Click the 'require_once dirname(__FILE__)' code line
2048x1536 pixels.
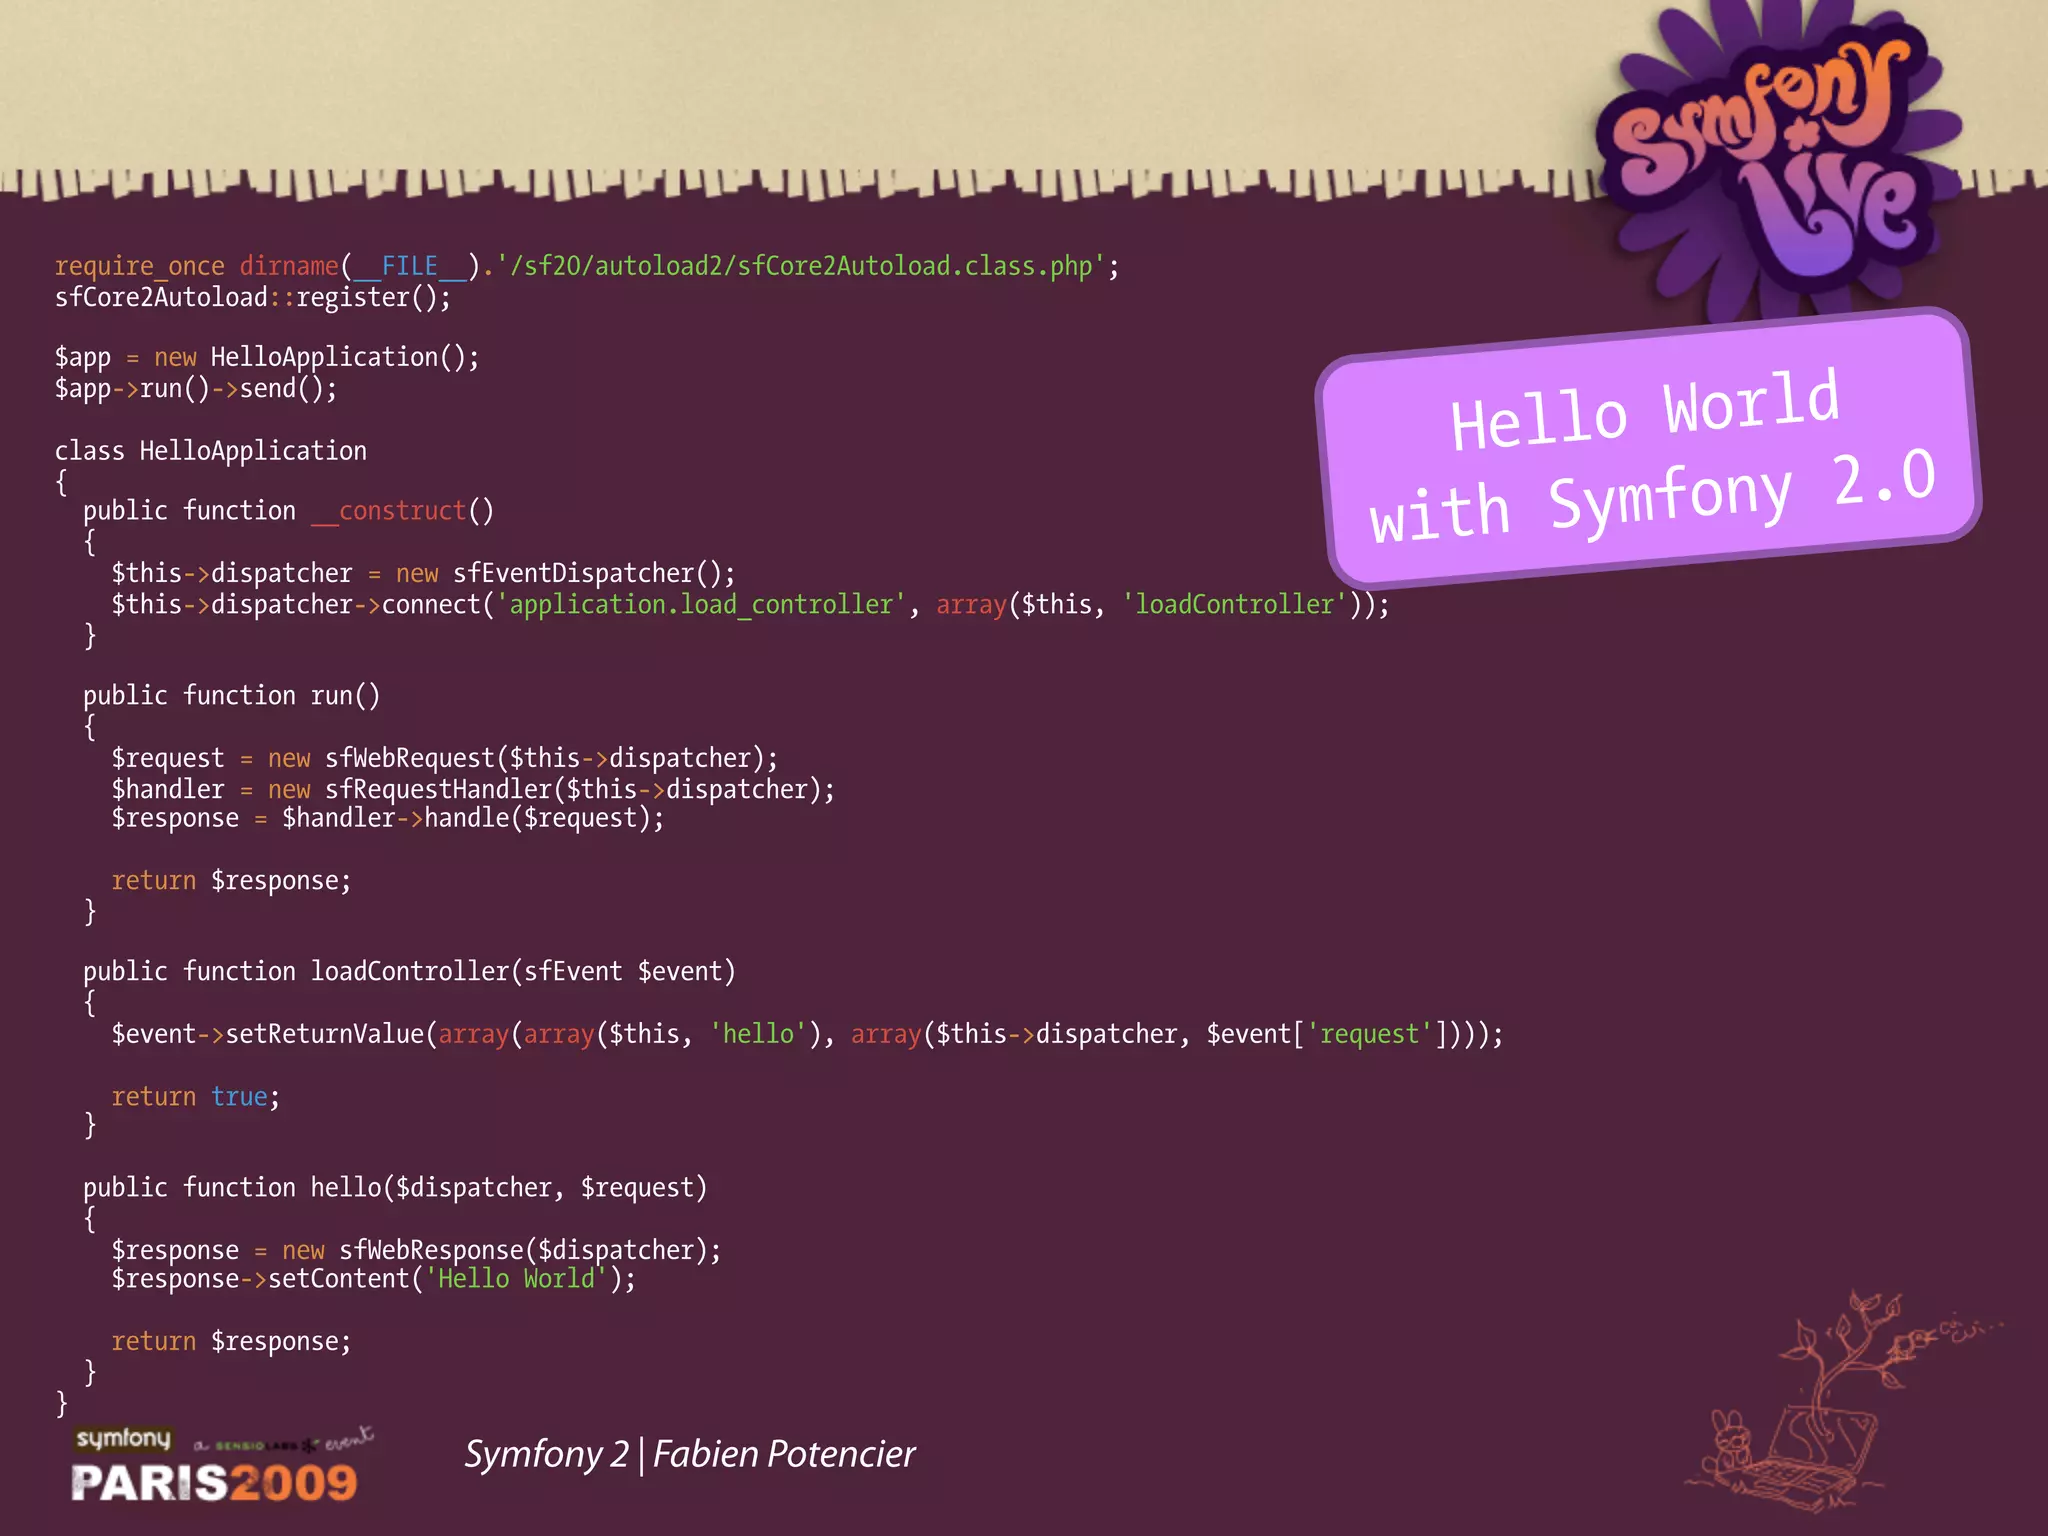pos(587,266)
